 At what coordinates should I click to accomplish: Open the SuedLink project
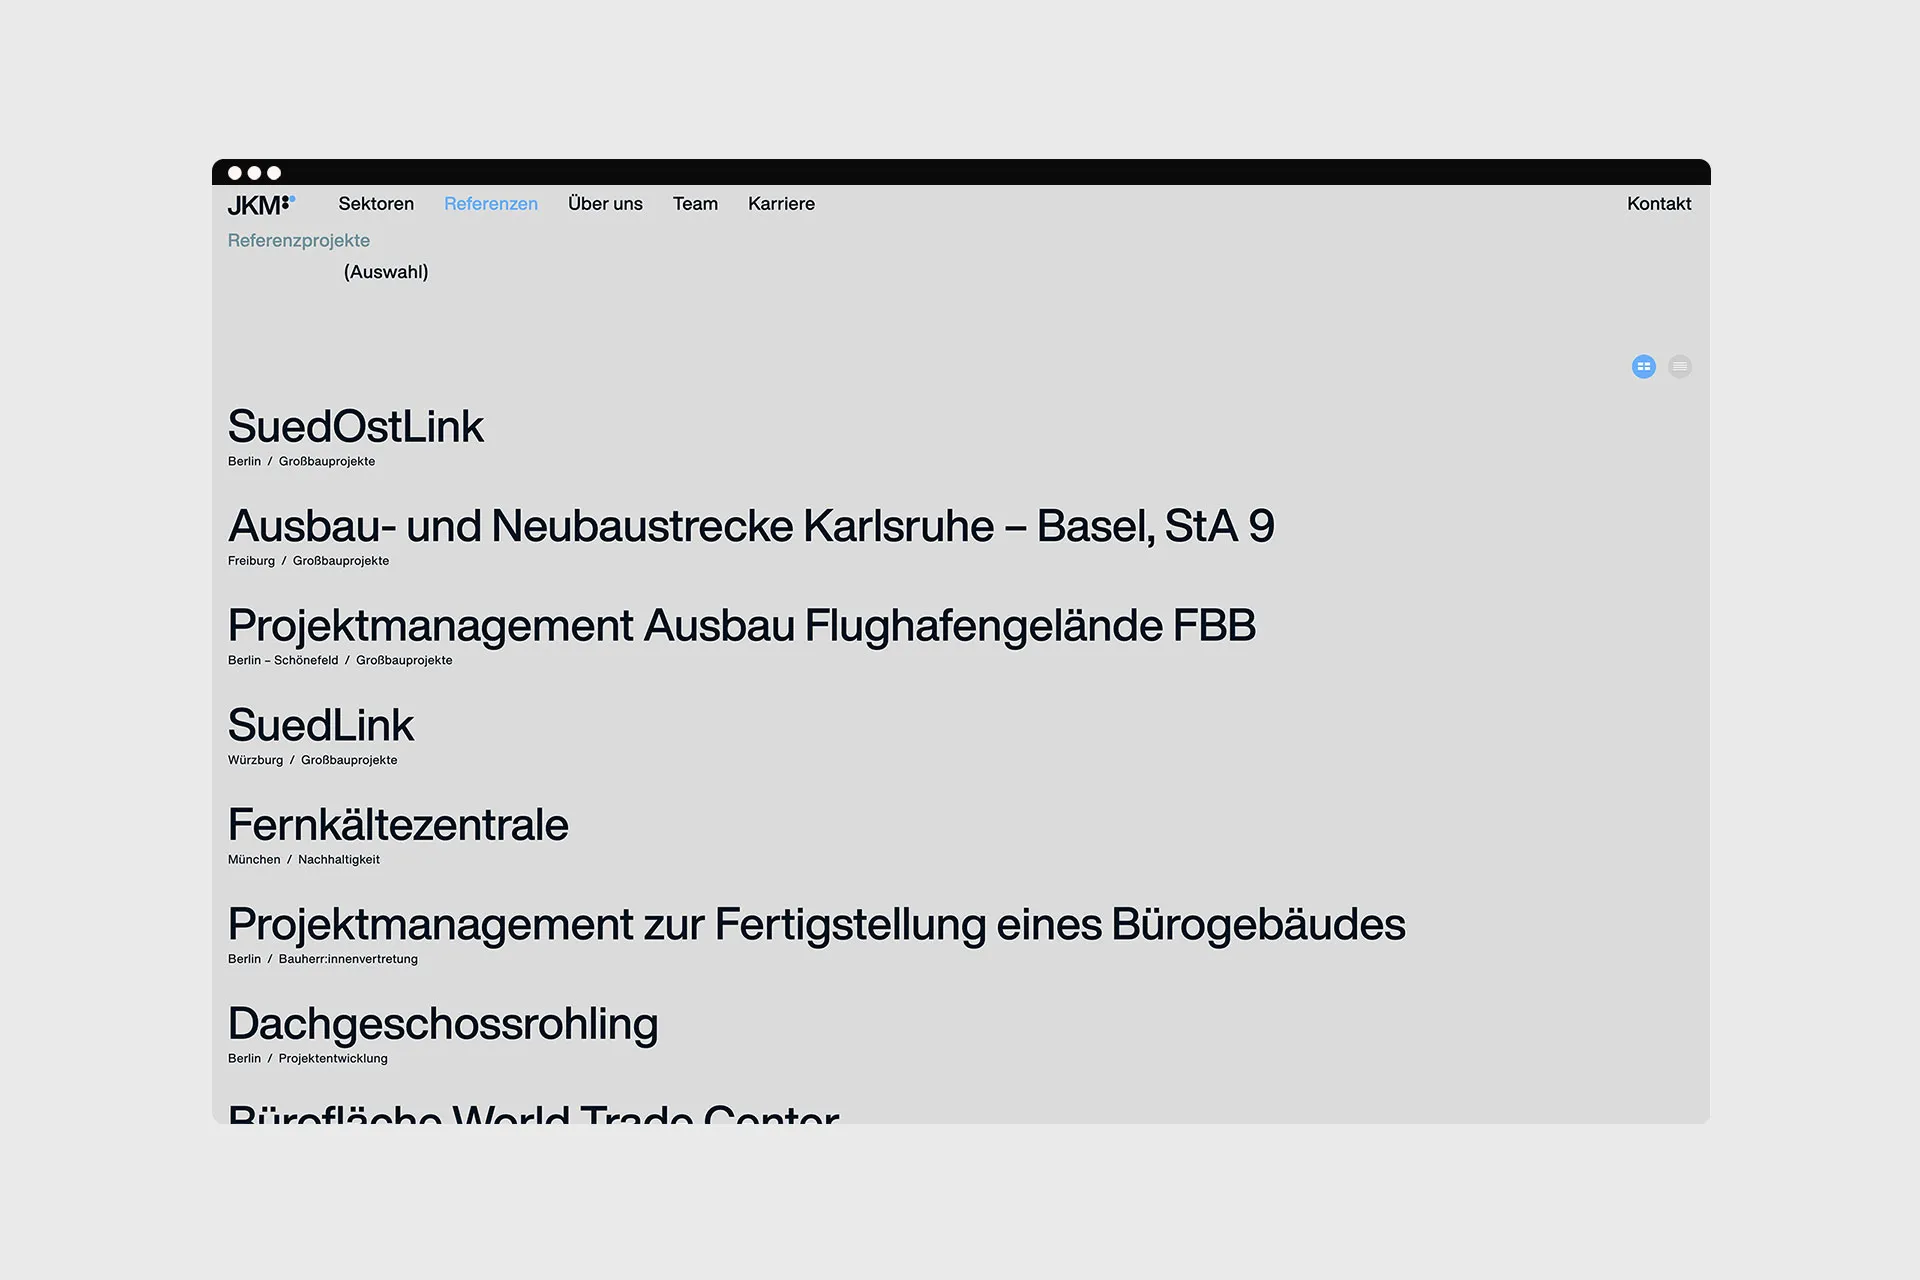coord(320,726)
